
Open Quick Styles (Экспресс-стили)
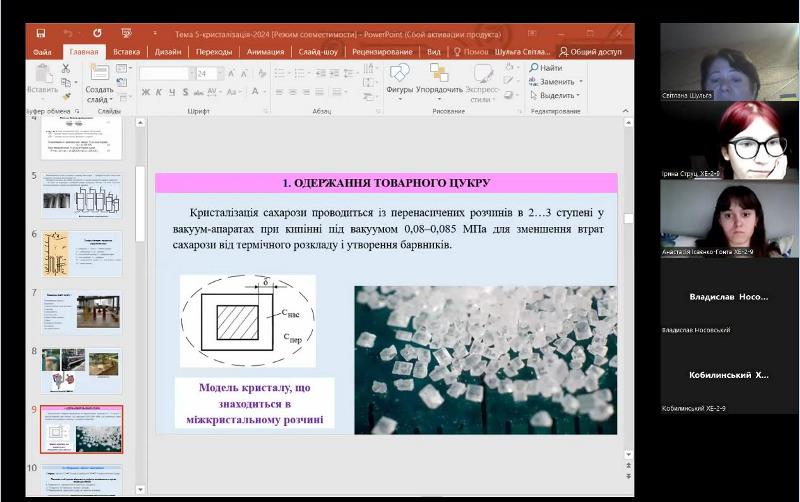tap(482, 74)
